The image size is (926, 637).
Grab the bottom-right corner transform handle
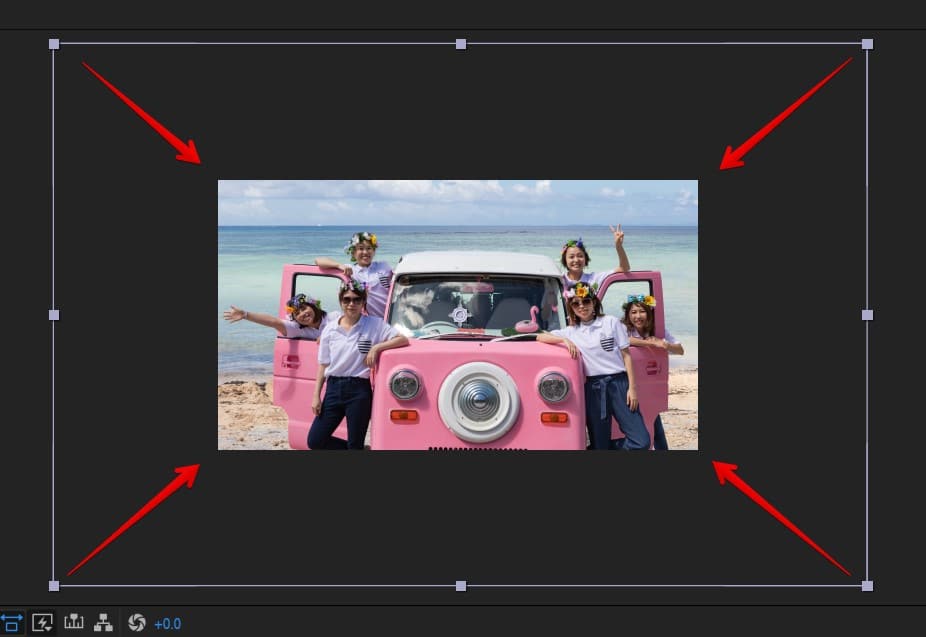(867, 585)
